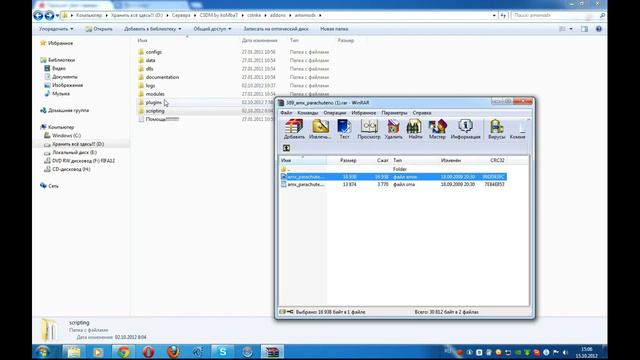Click WinRAR's Найти (Find) toolbar icon

click(415, 129)
